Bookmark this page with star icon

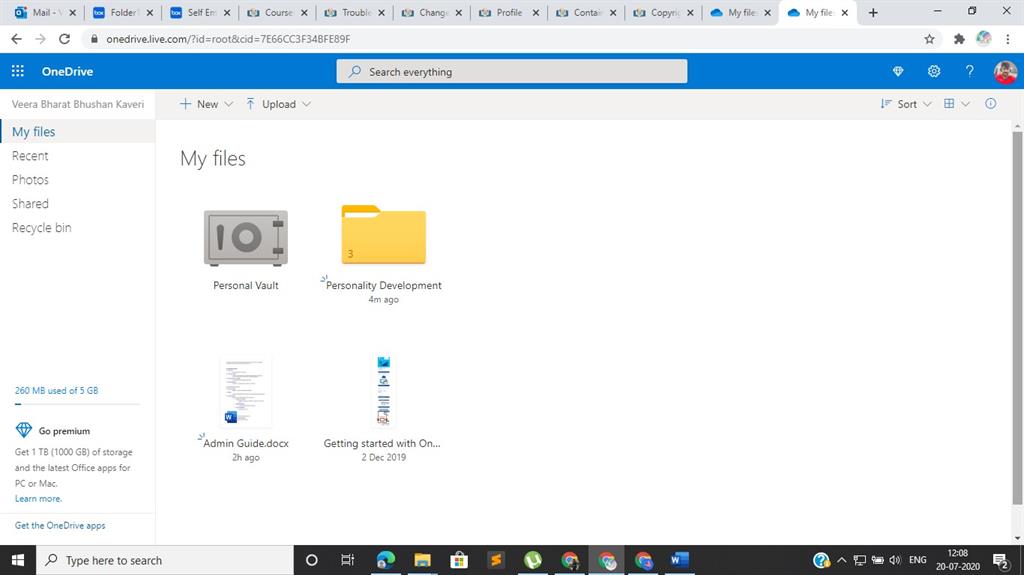click(929, 39)
